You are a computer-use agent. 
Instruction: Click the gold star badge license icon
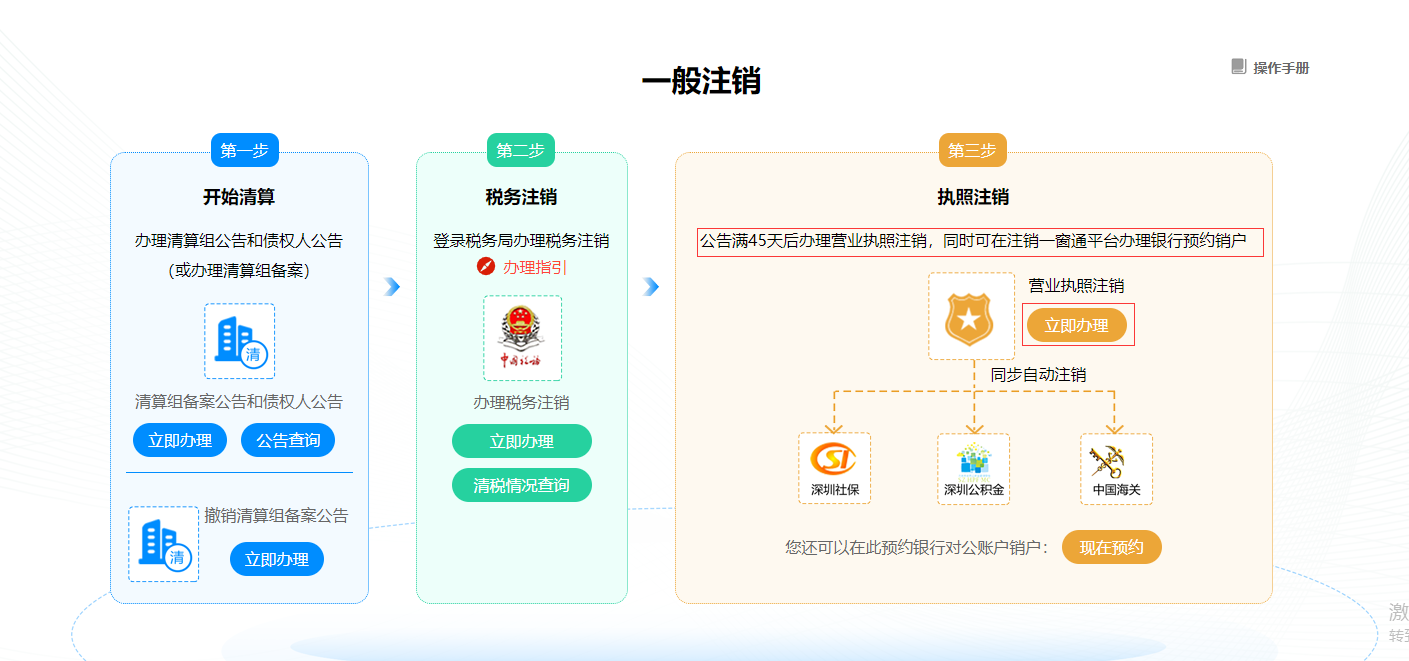968,316
